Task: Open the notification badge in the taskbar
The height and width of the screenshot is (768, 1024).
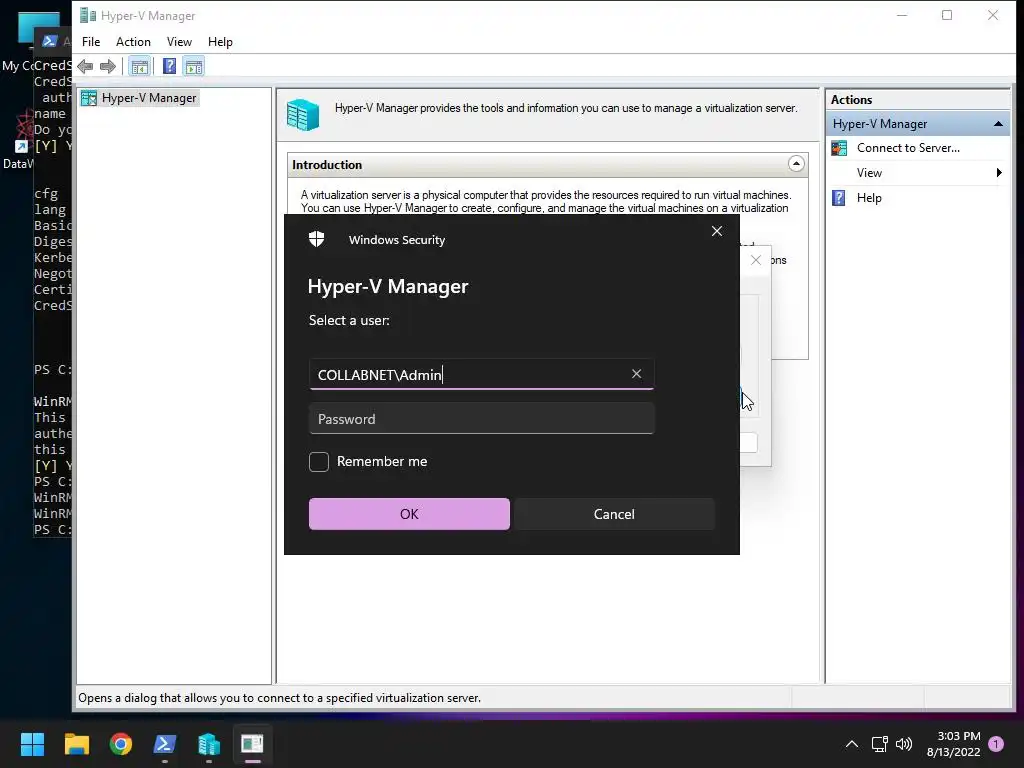Action: tap(996, 744)
